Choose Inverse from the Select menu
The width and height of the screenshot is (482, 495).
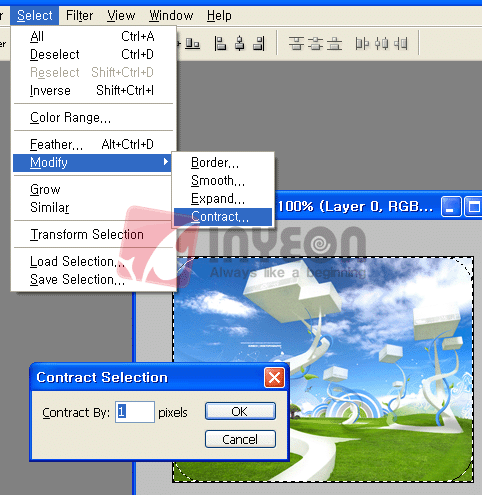(92, 90)
